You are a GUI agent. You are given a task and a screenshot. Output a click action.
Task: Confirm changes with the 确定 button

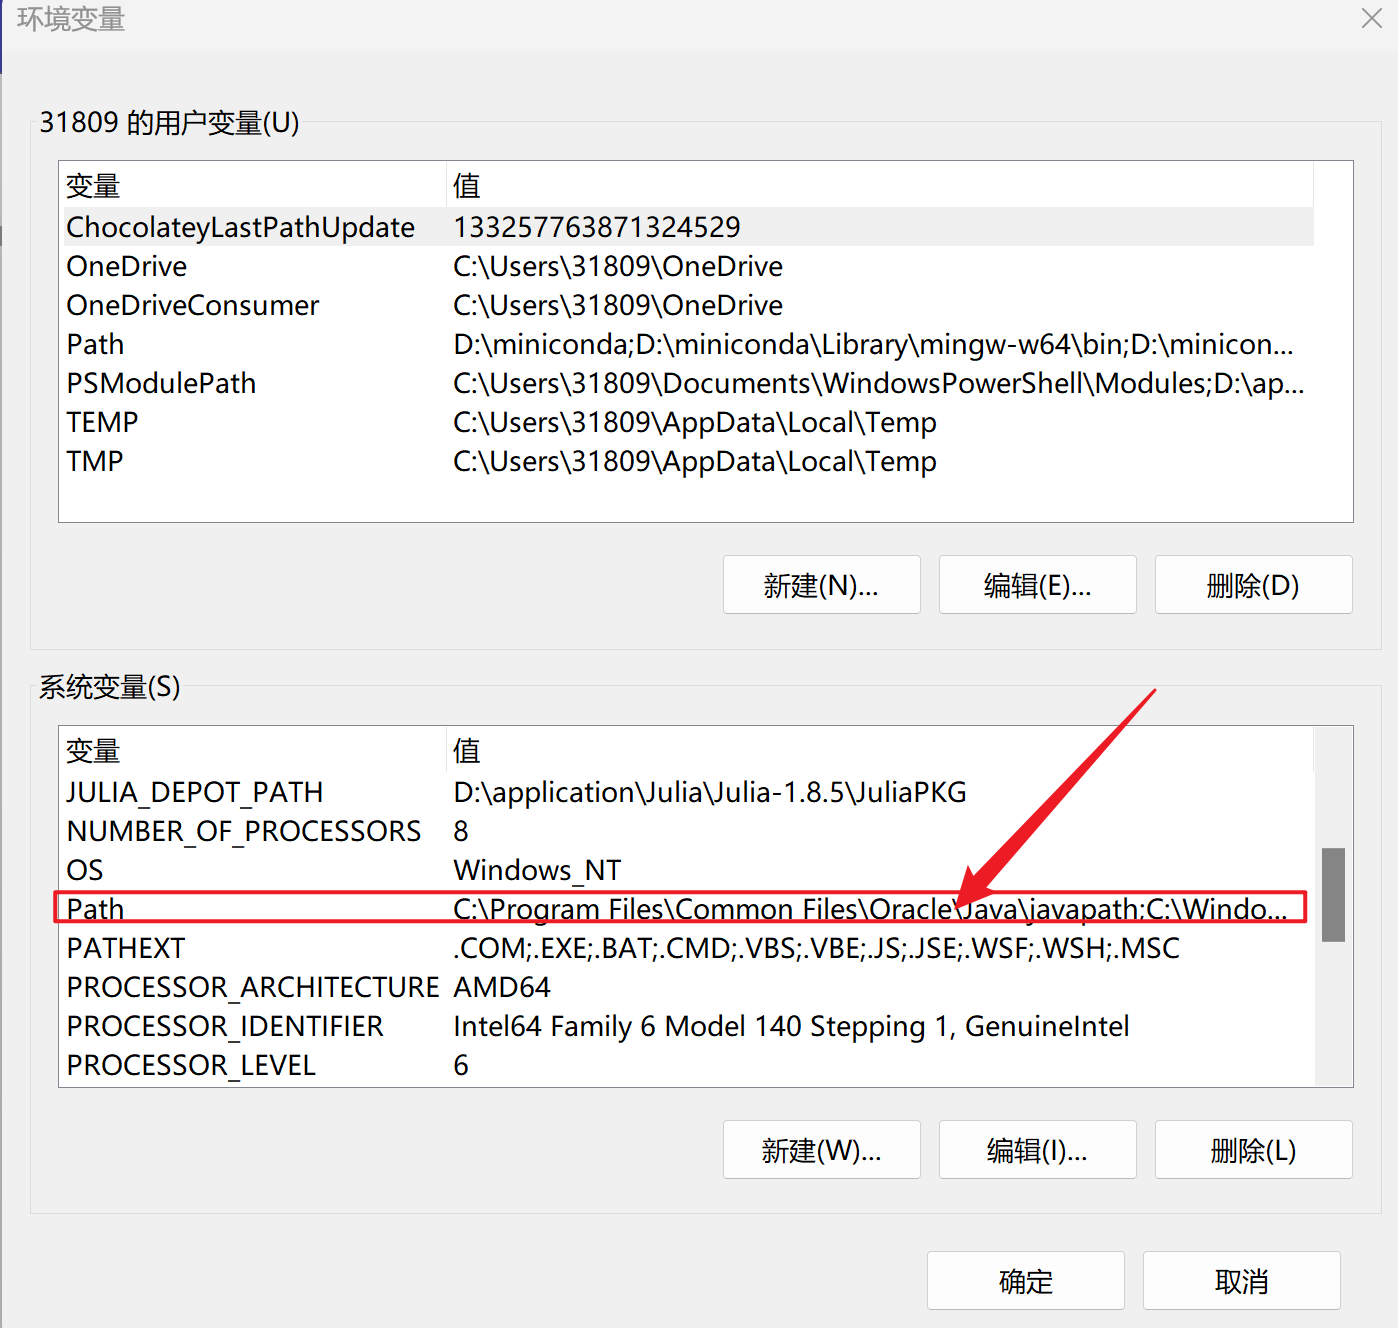pos(1025,1281)
